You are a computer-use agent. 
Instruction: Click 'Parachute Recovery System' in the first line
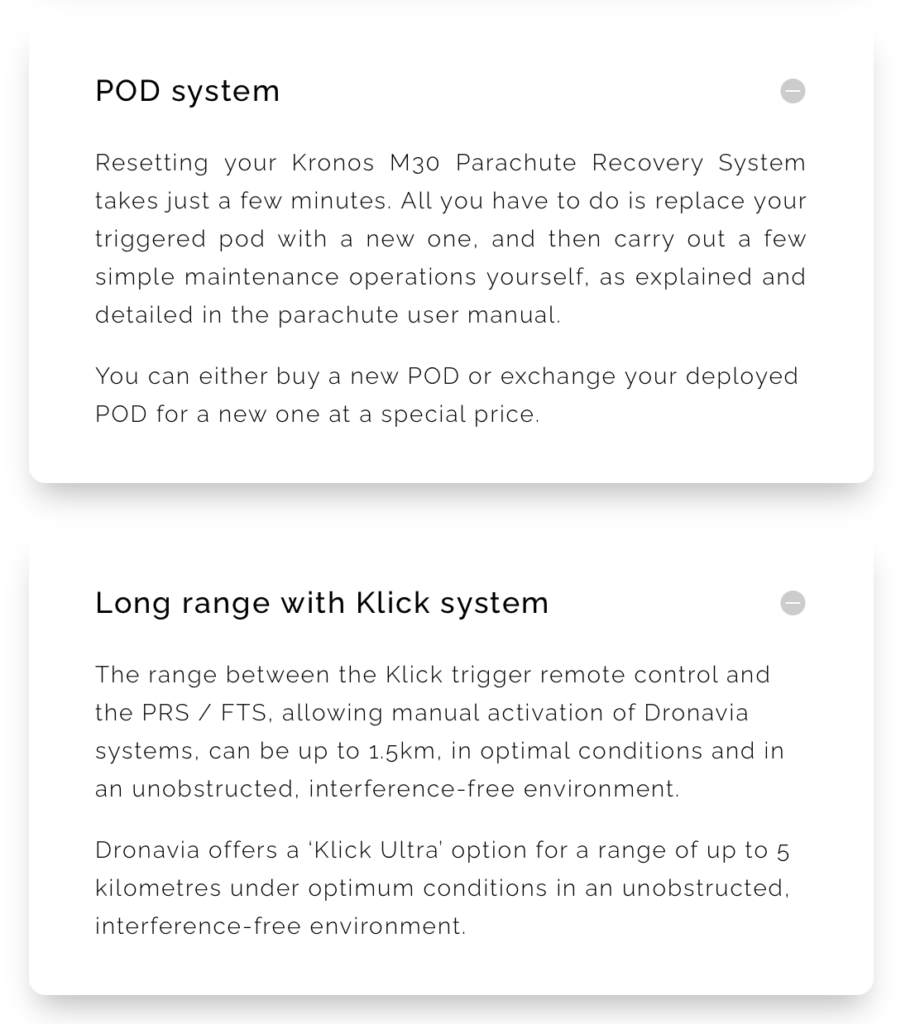630,163
